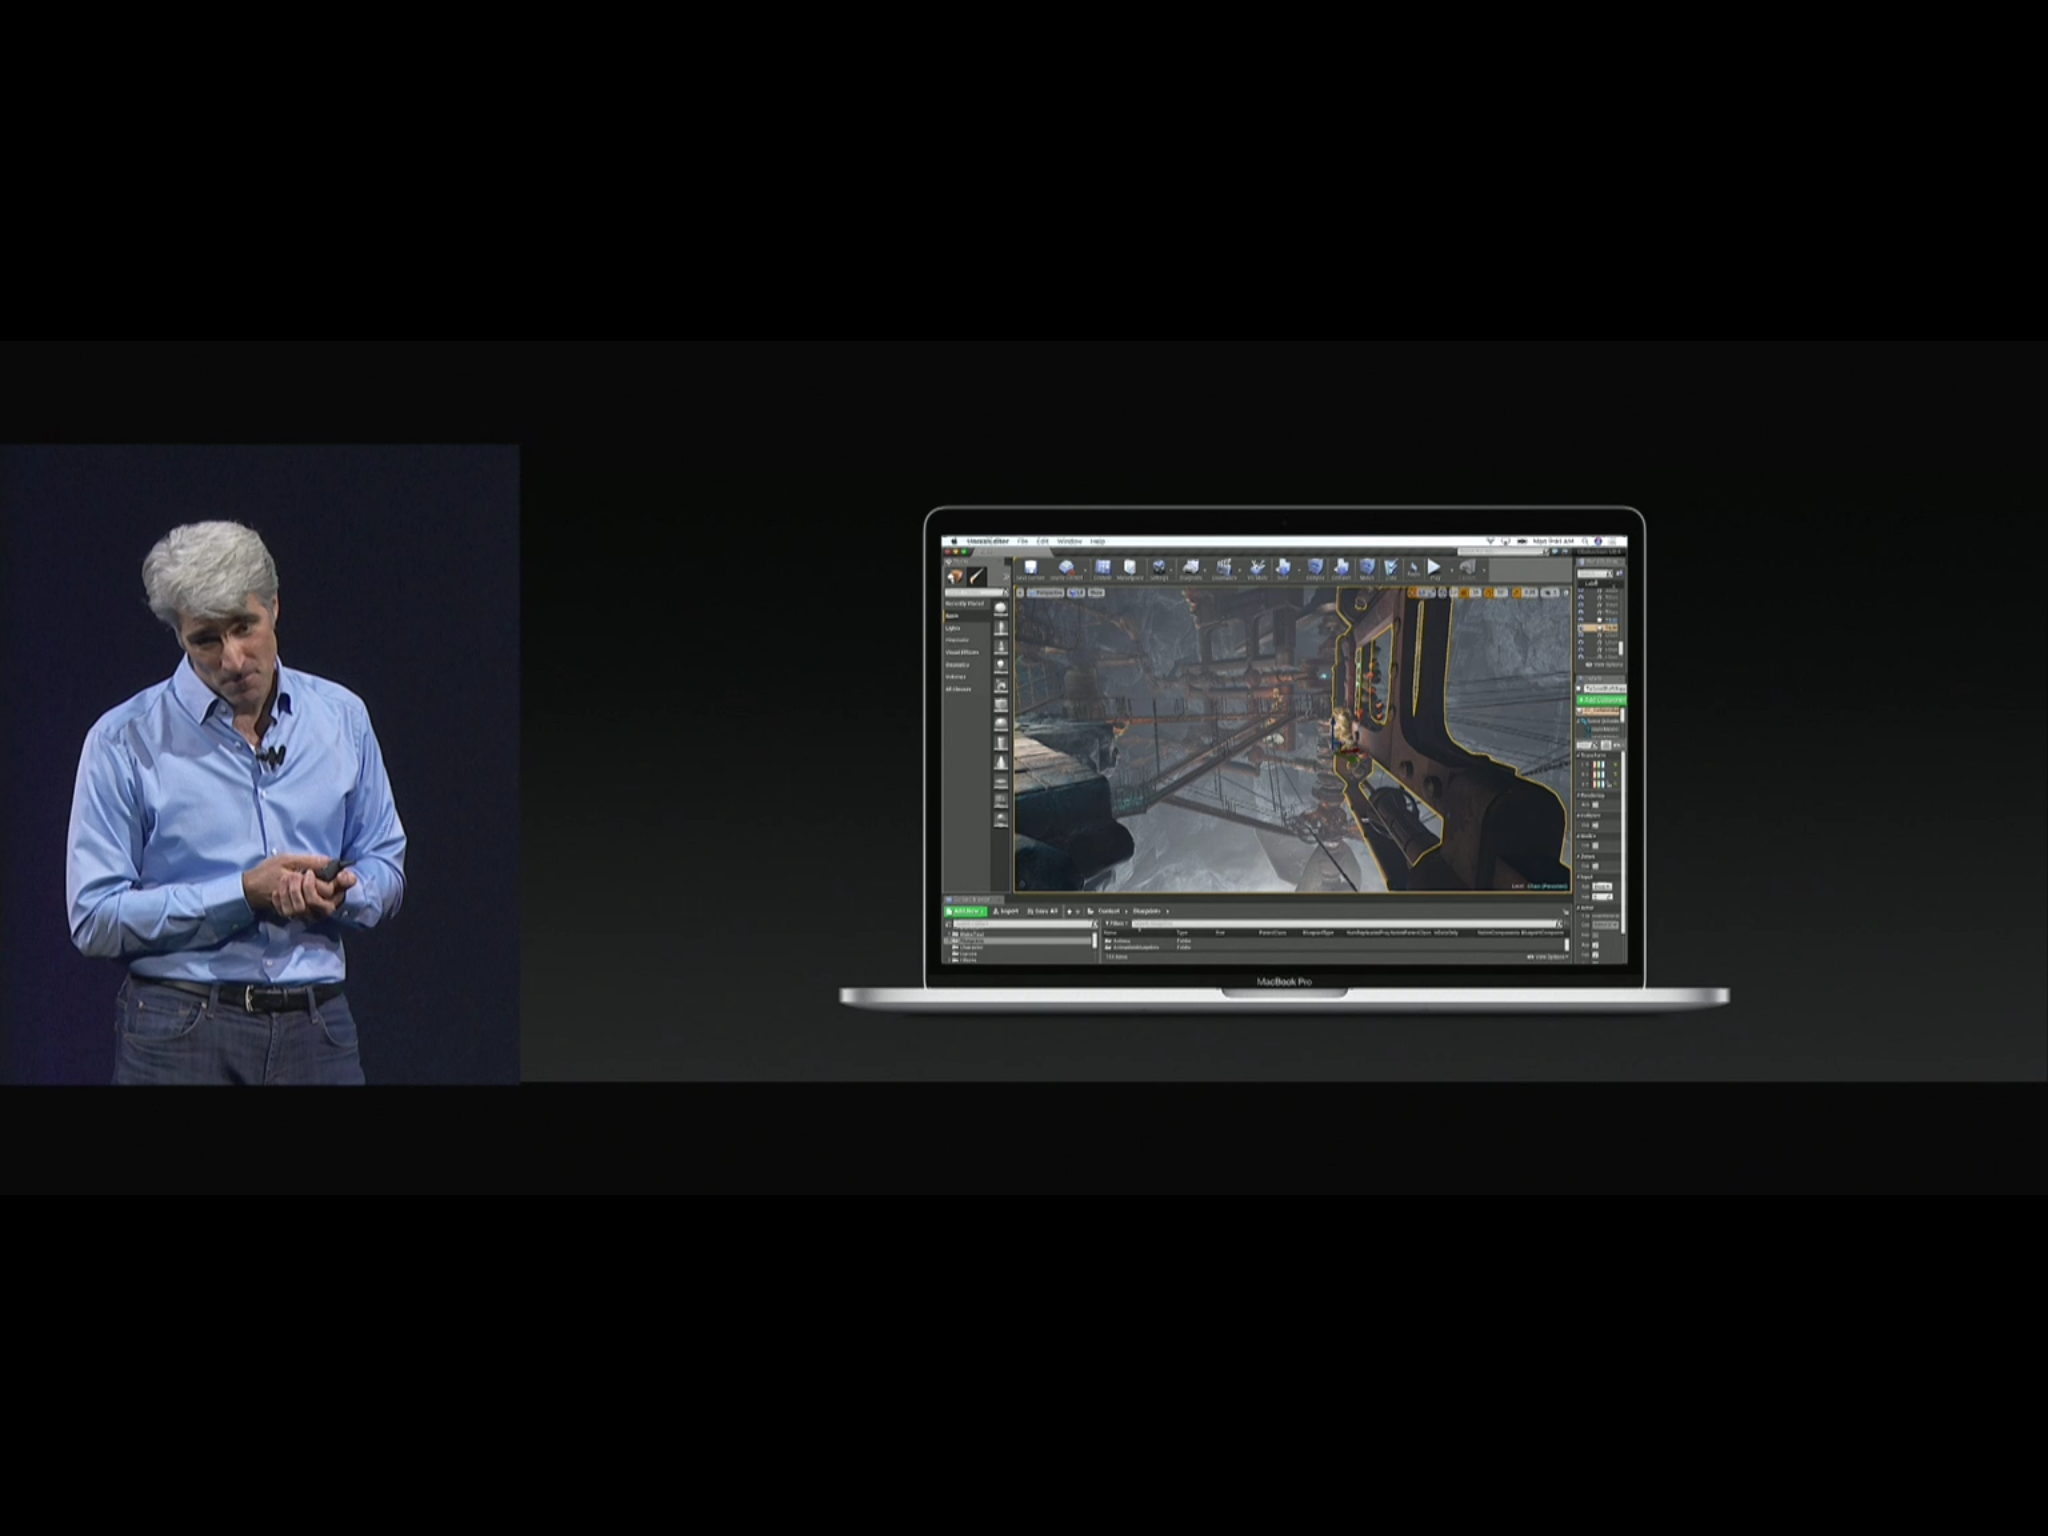2048x1536 pixels.
Task: Click the Source Control toolbar icon
Action: pyautogui.click(x=1066, y=569)
